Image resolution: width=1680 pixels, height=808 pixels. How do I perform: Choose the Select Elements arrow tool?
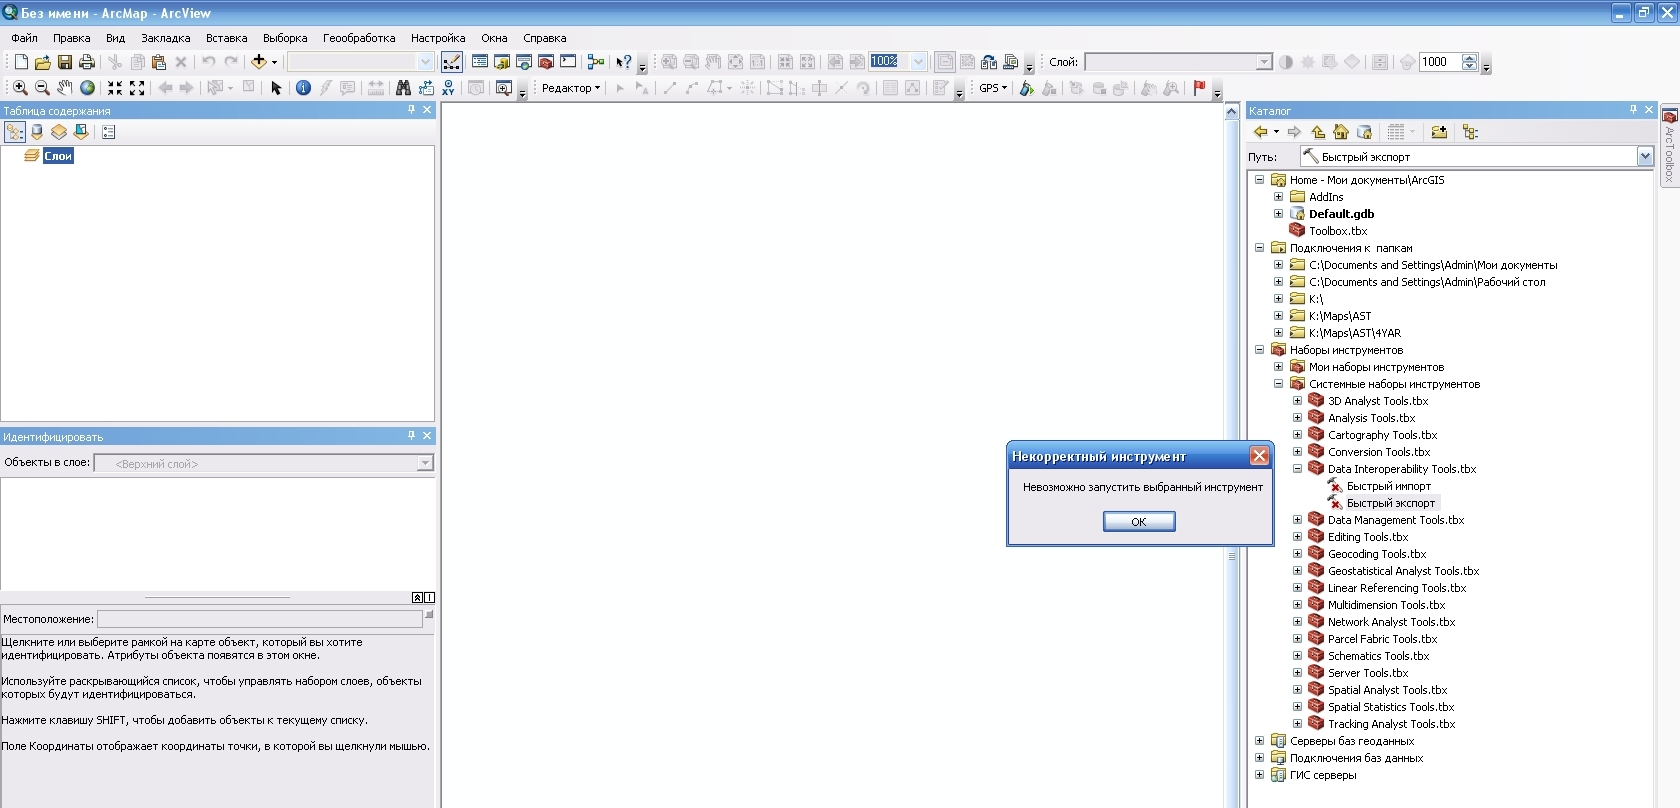coord(277,88)
